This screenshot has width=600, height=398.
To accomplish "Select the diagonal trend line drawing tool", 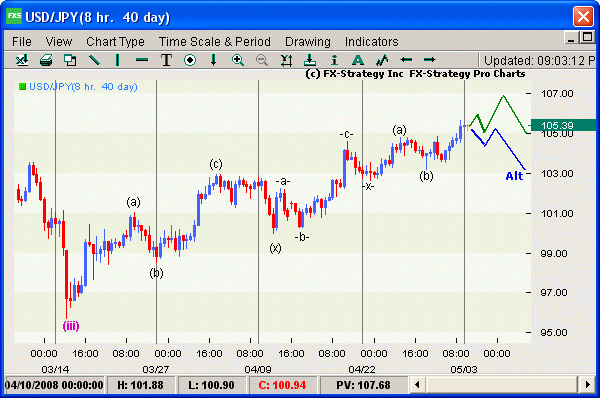I will click(x=94, y=60).
